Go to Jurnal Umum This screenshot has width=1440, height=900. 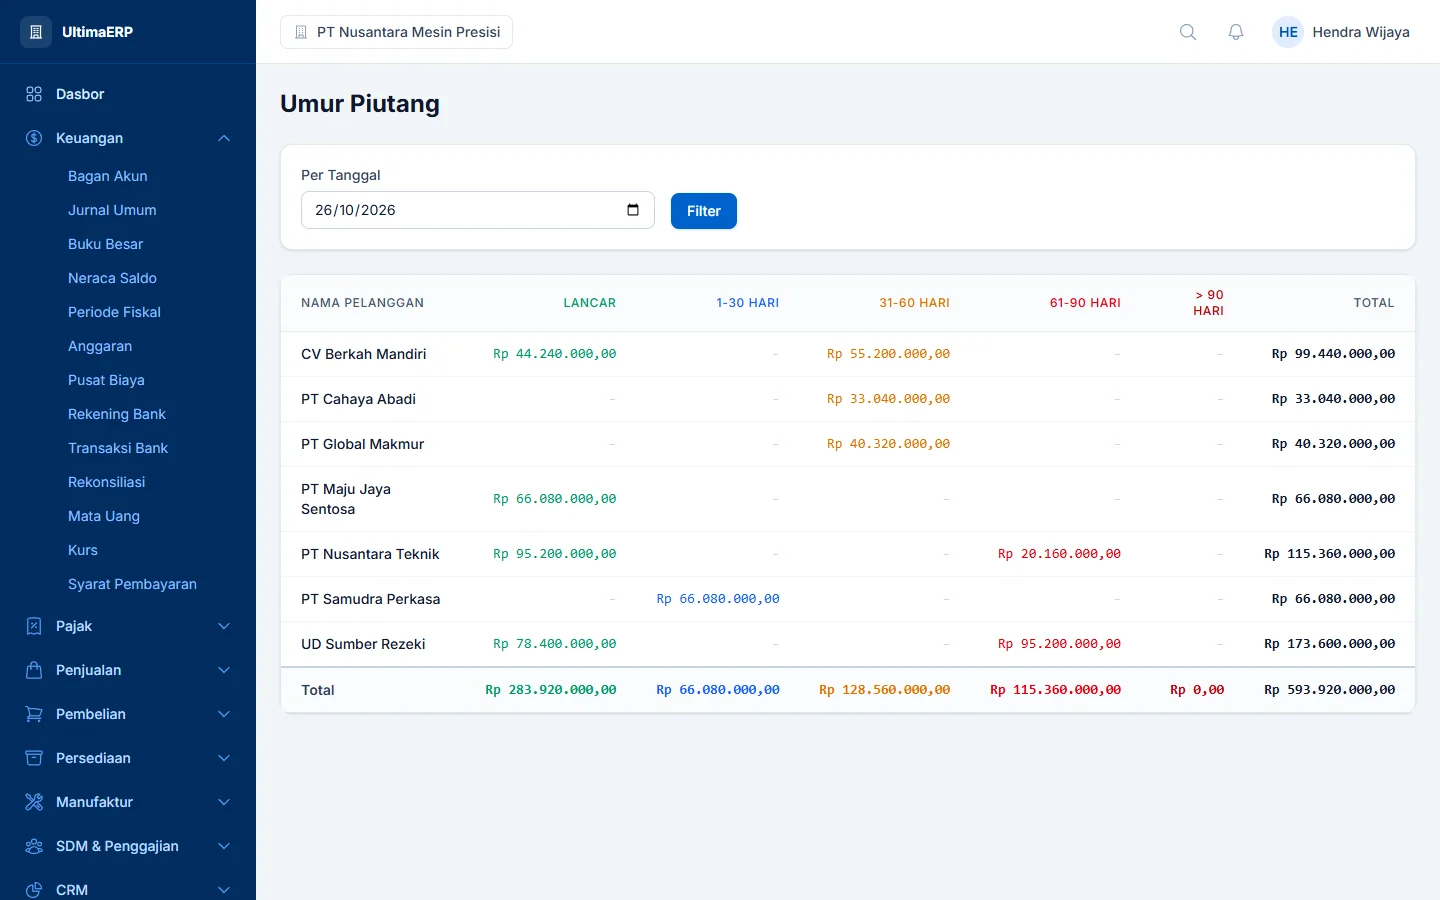(112, 210)
